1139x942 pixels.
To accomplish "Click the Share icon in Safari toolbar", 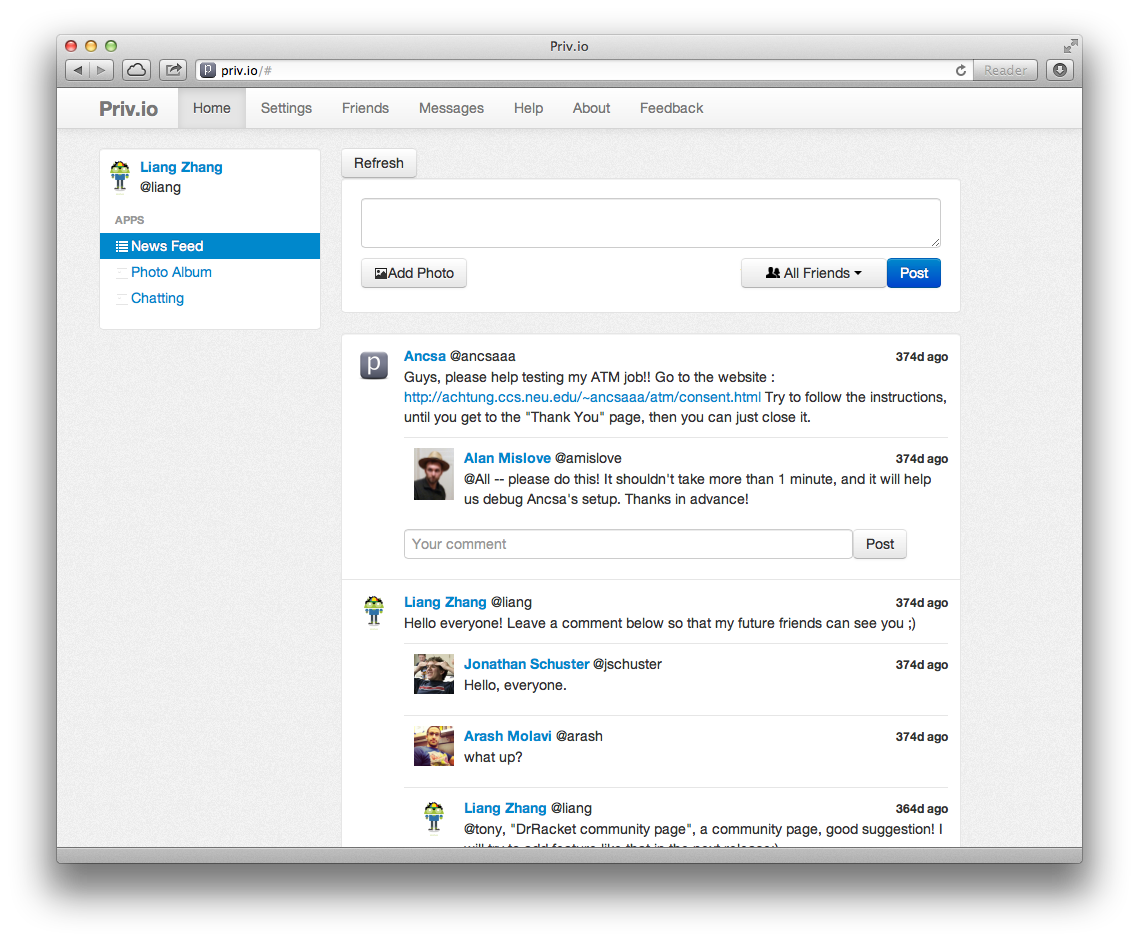I will pos(173,70).
